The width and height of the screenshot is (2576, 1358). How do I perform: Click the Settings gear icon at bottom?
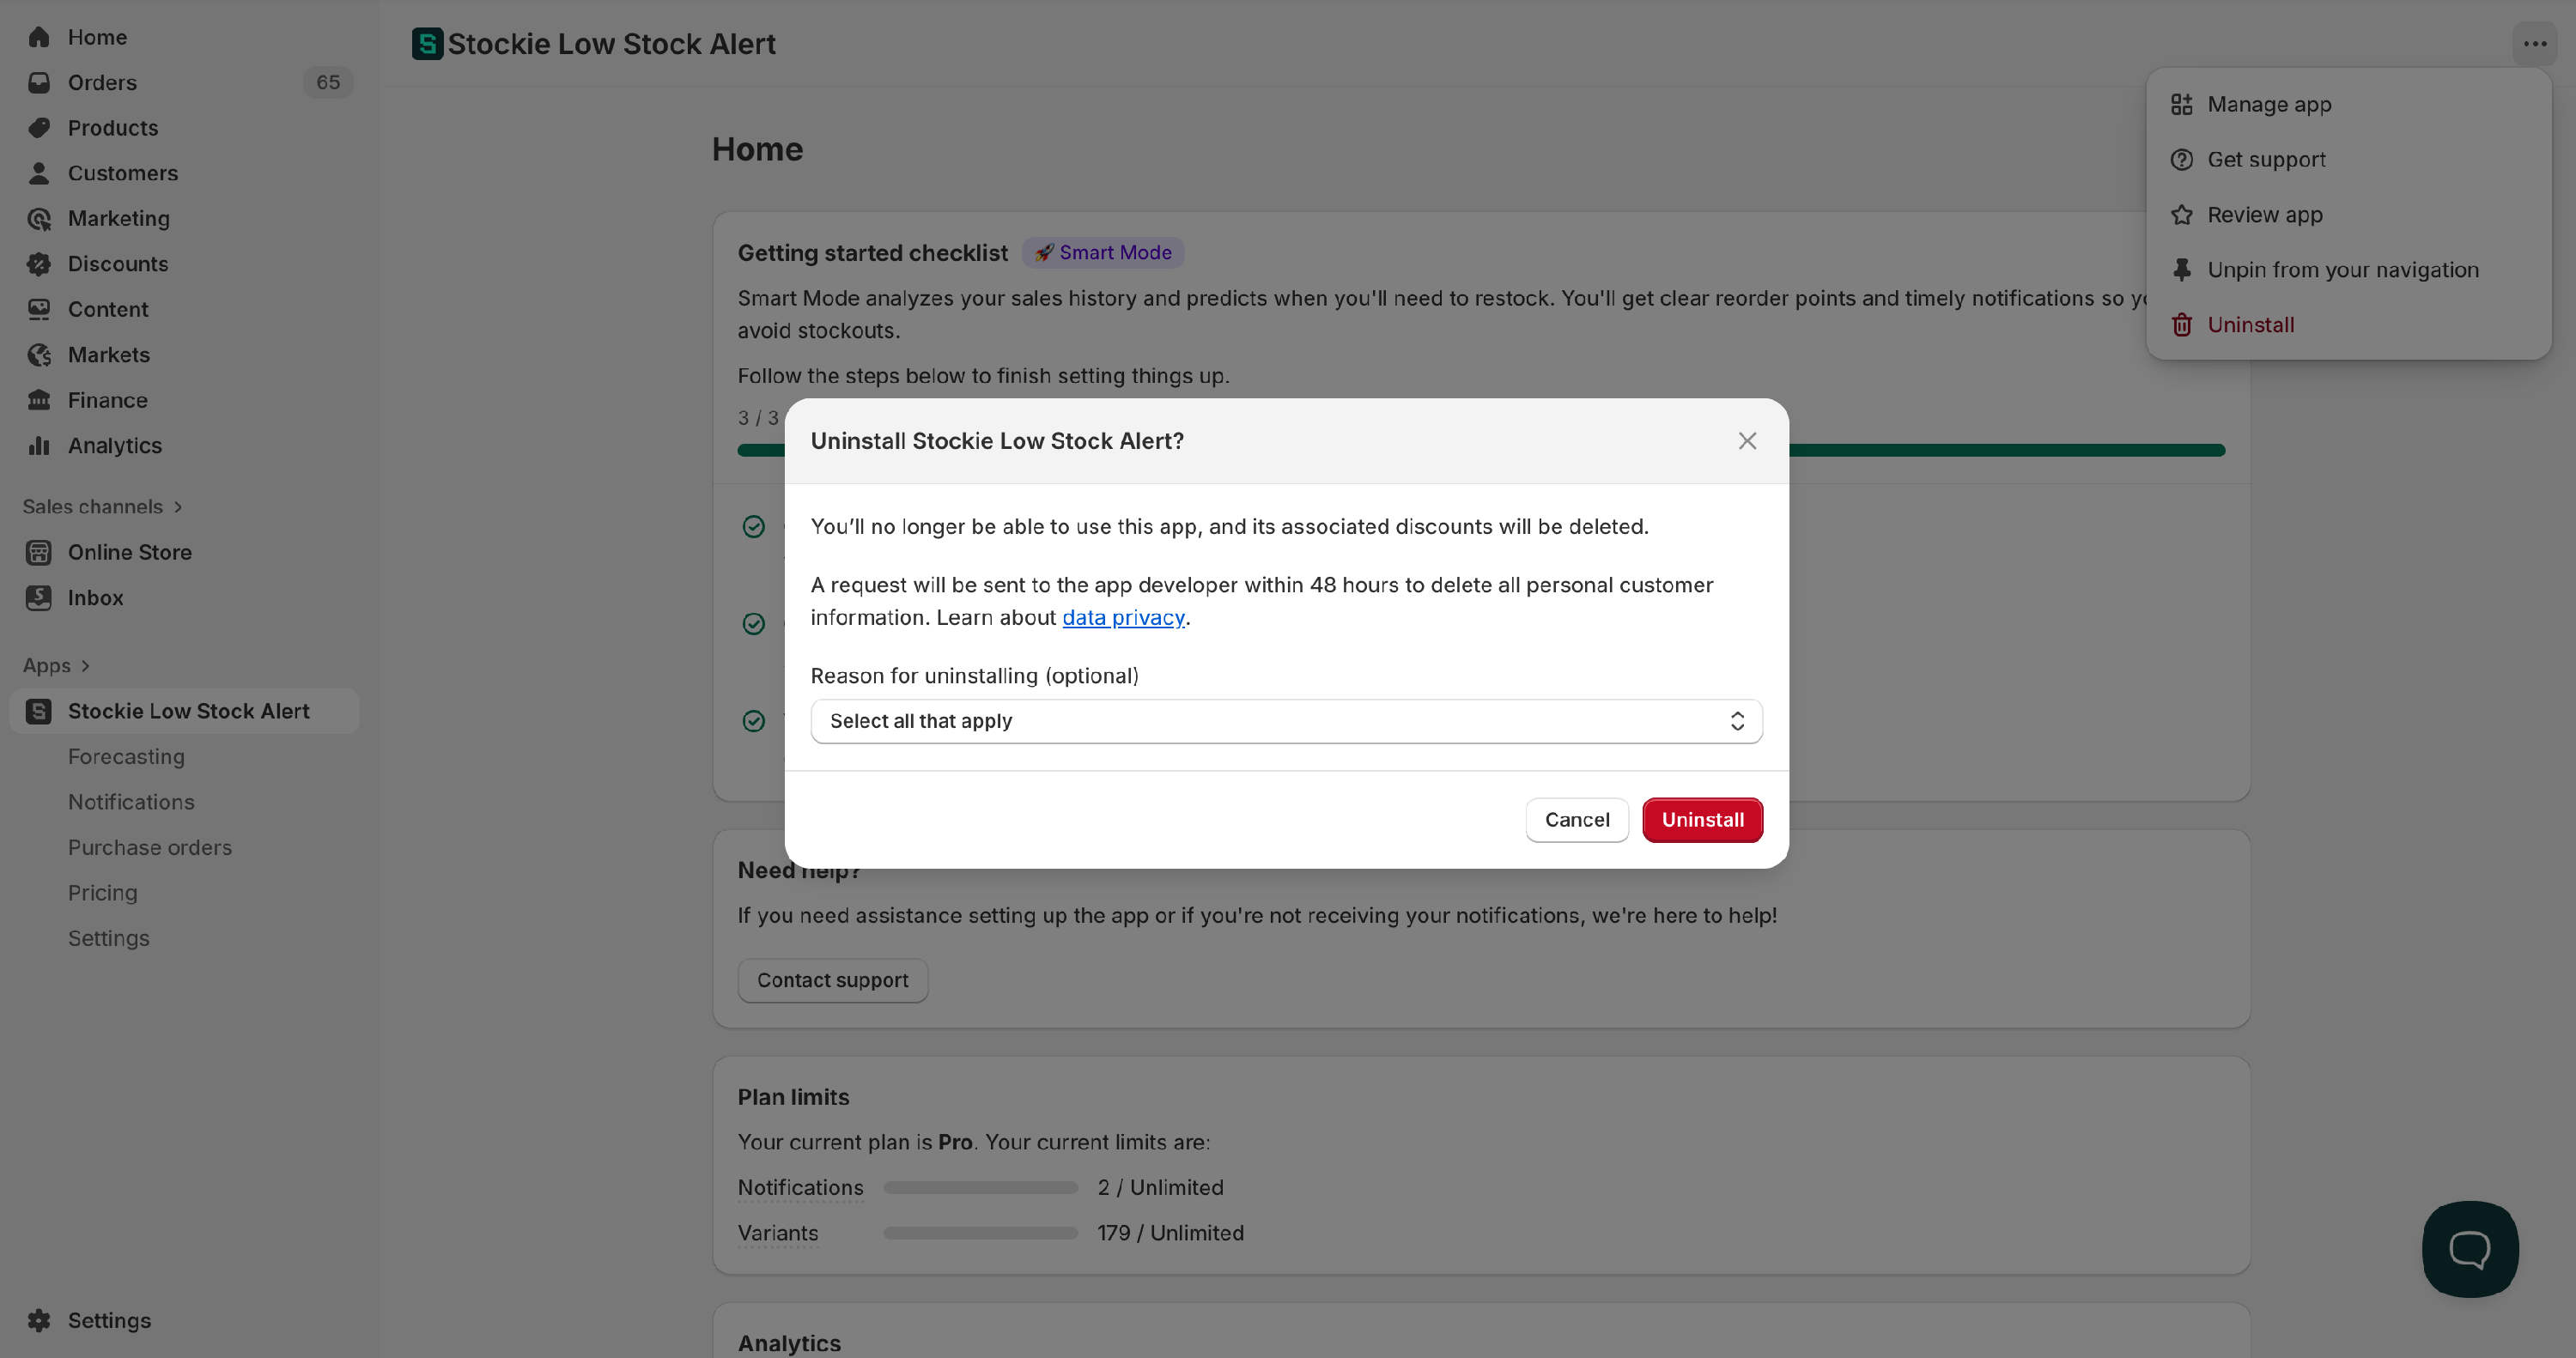(39, 1320)
